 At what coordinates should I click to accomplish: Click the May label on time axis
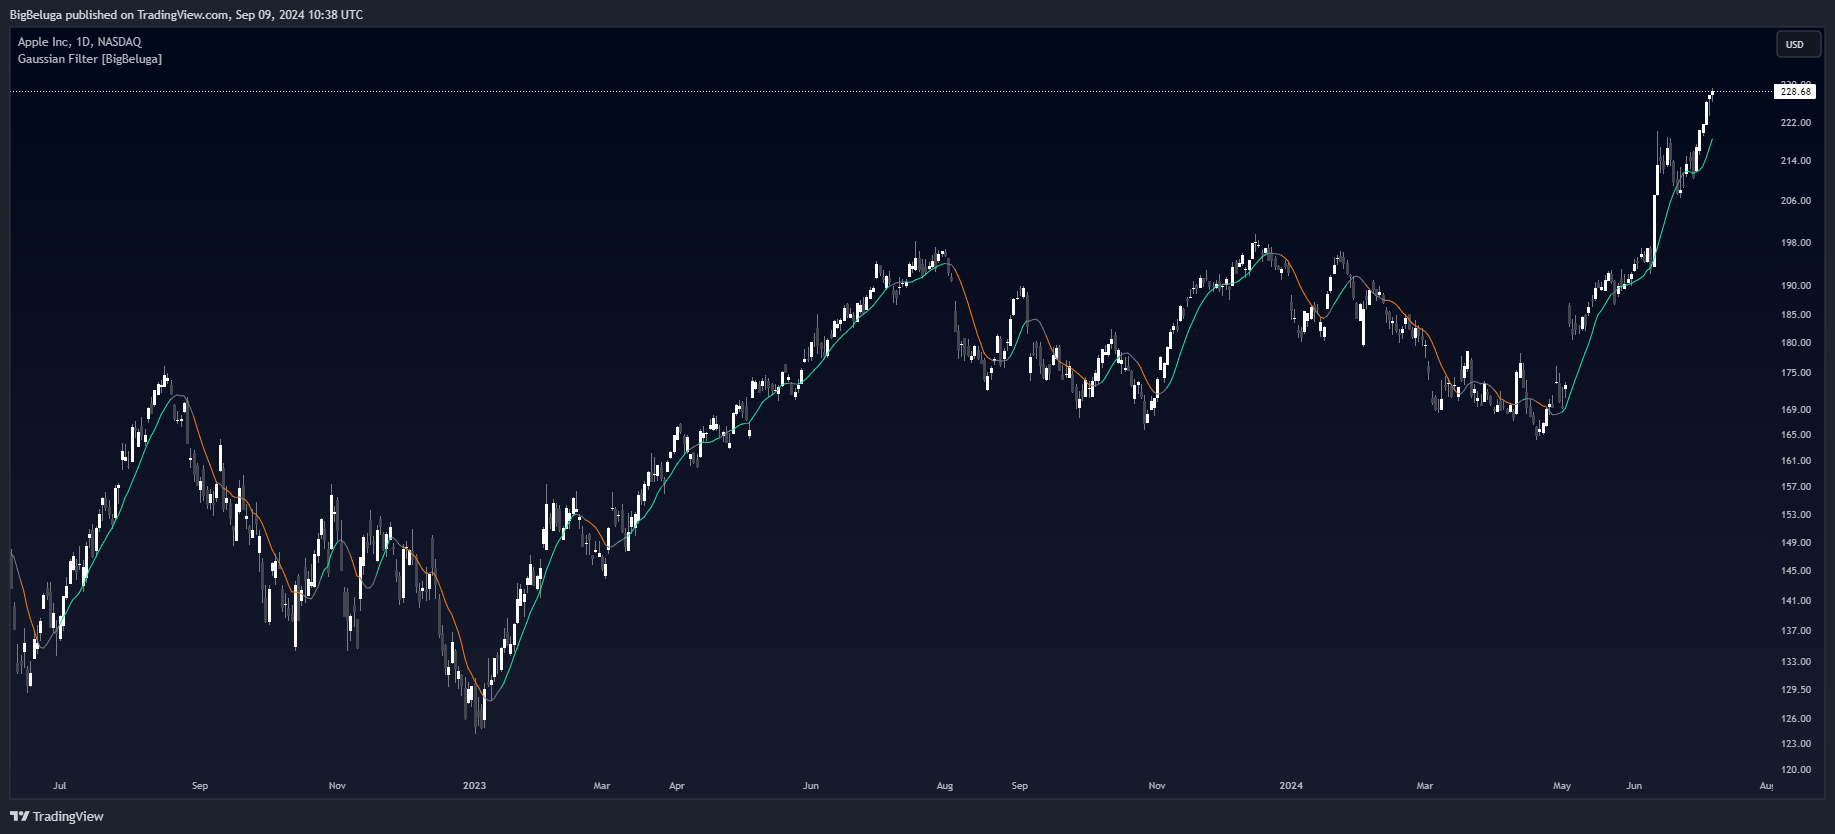1562,786
